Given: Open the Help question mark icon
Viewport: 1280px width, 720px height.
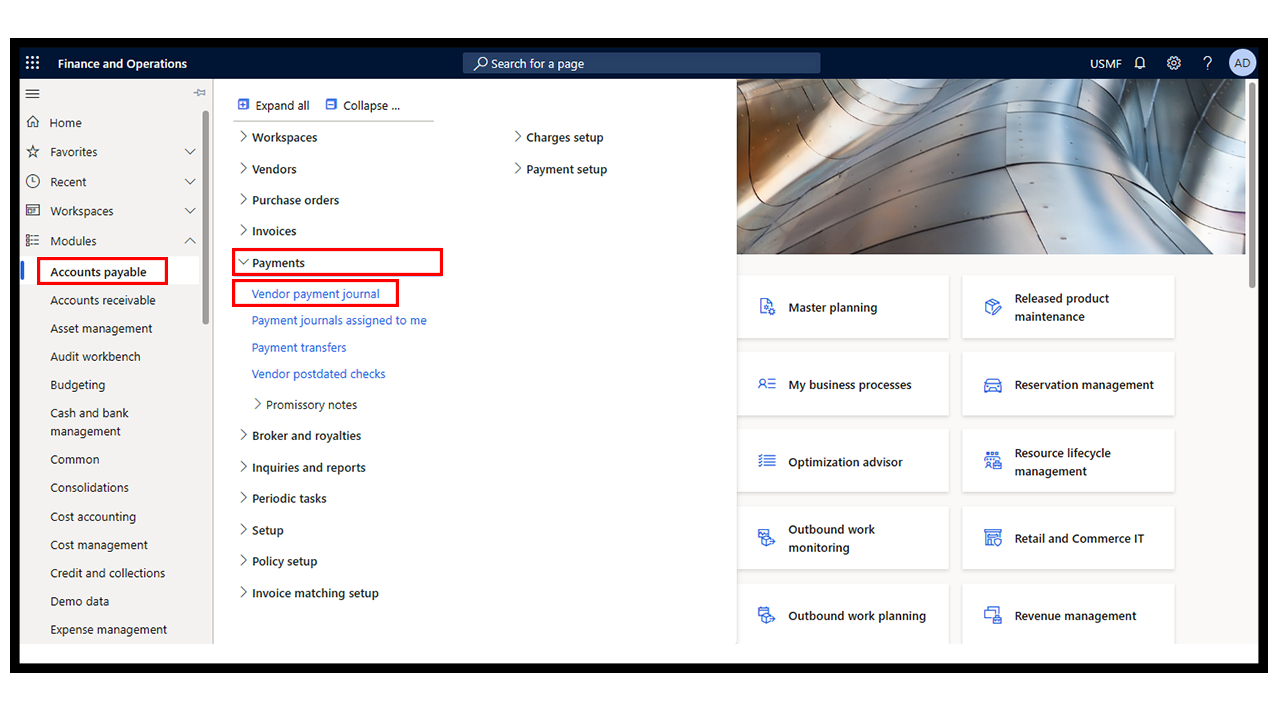Looking at the screenshot, I should pos(1208,63).
